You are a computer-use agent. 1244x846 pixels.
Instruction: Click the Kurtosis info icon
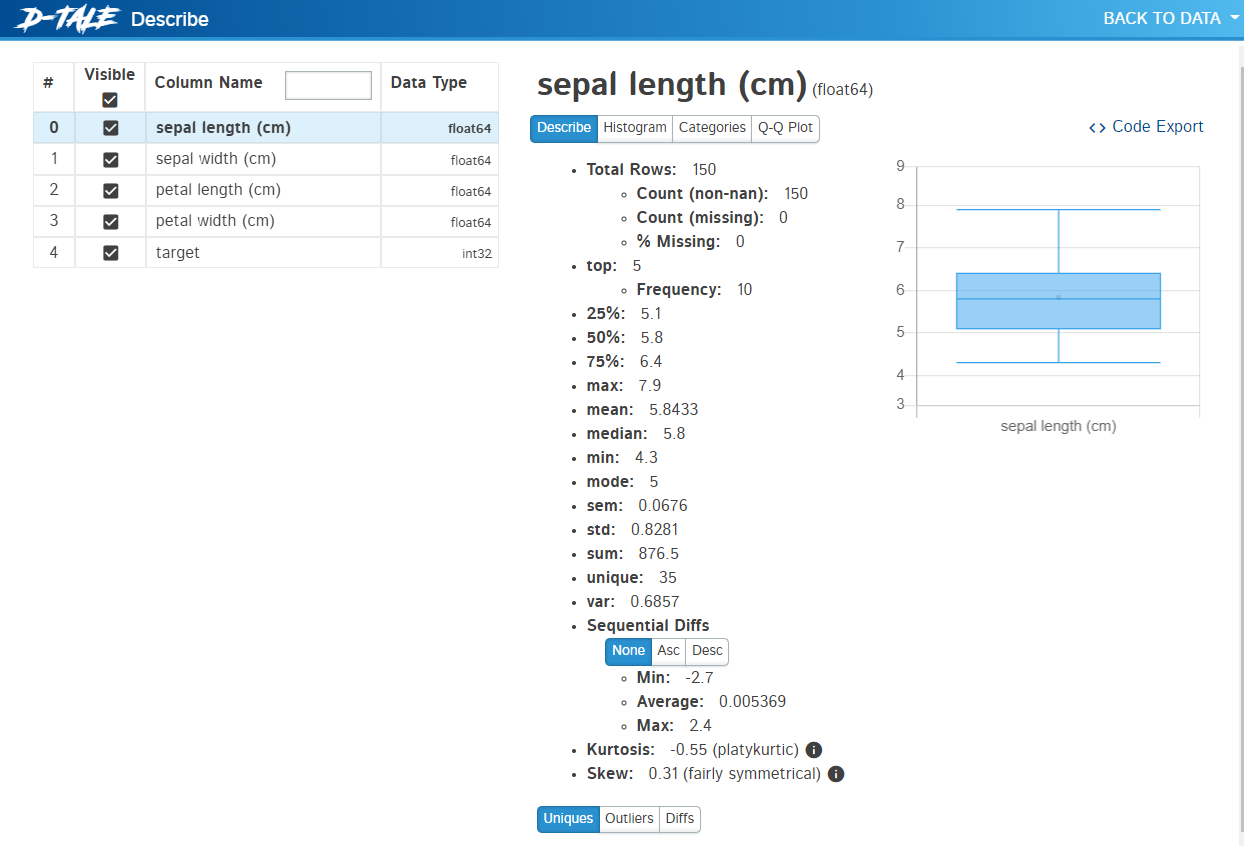tap(814, 750)
